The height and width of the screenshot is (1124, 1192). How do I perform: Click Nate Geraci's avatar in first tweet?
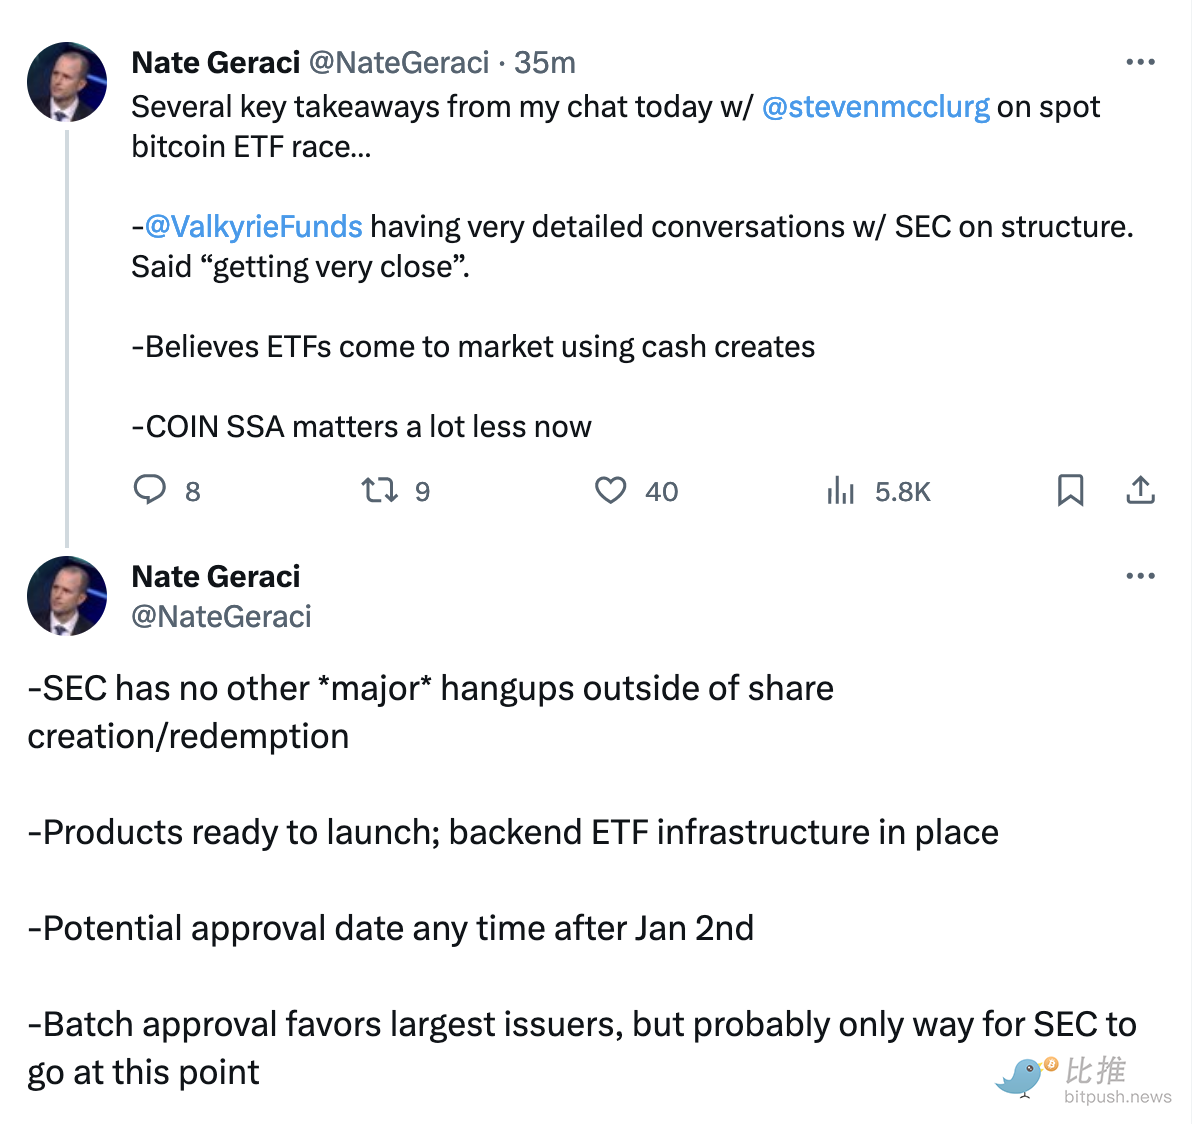(67, 82)
